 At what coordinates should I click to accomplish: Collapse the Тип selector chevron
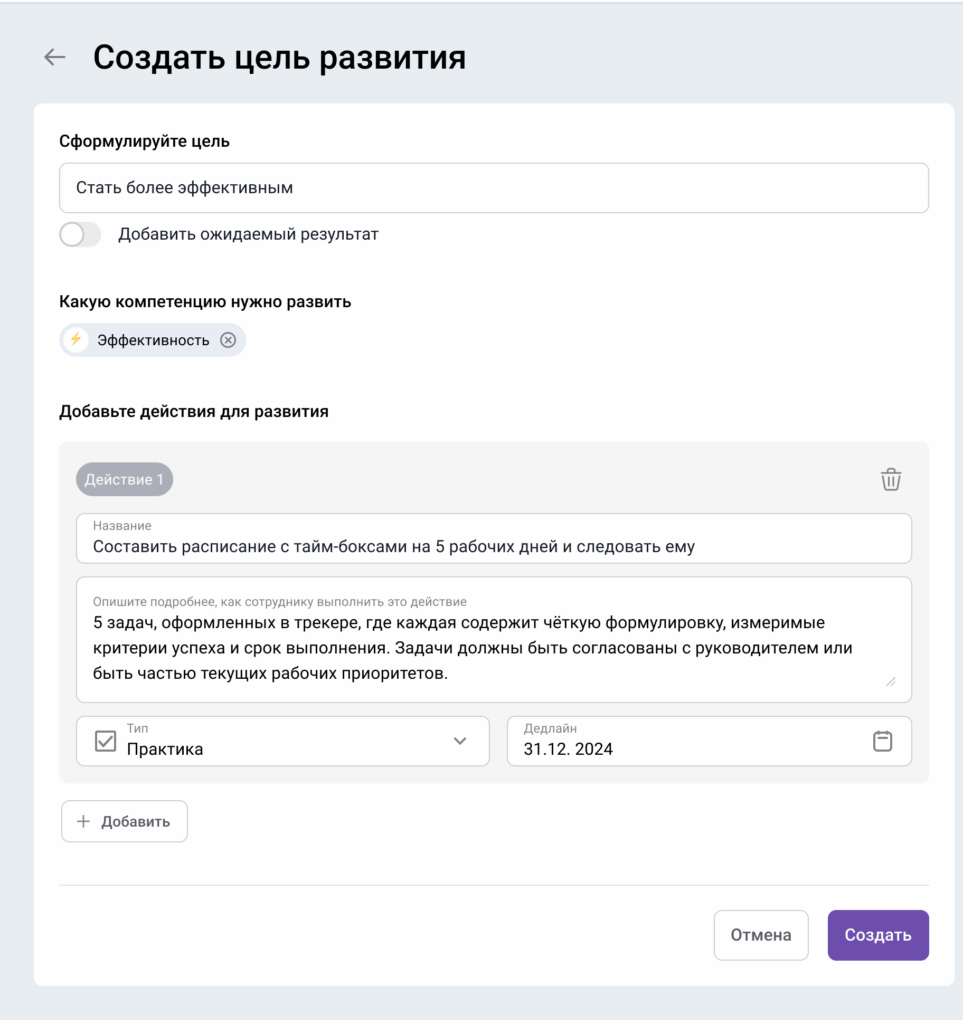(461, 741)
